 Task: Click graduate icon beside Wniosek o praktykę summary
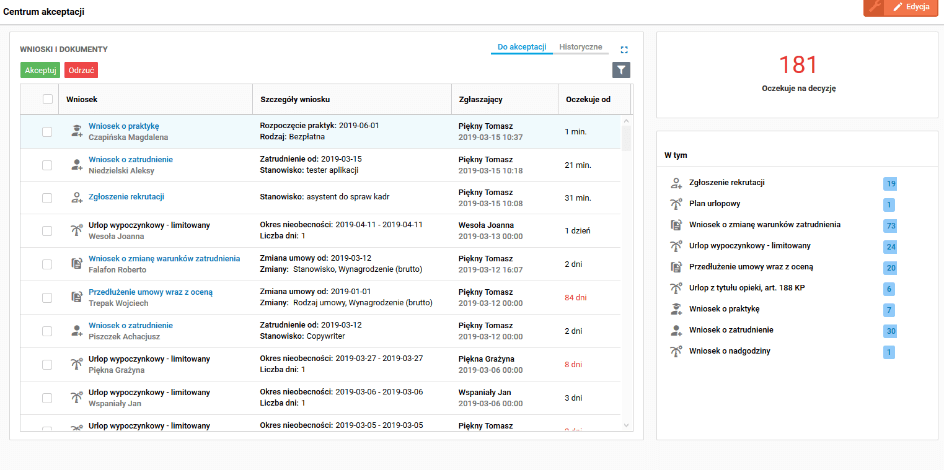(x=675, y=309)
